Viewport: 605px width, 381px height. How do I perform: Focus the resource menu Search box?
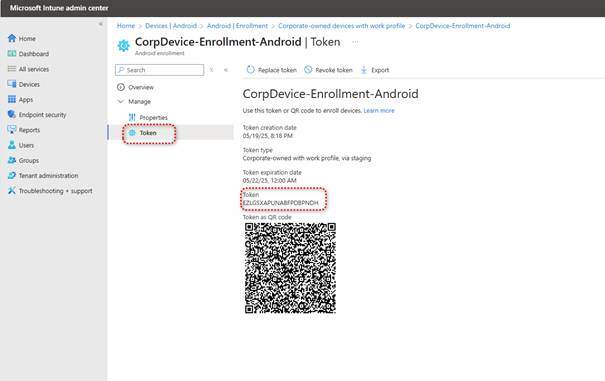pyautogui.click(x=159, y=70)
